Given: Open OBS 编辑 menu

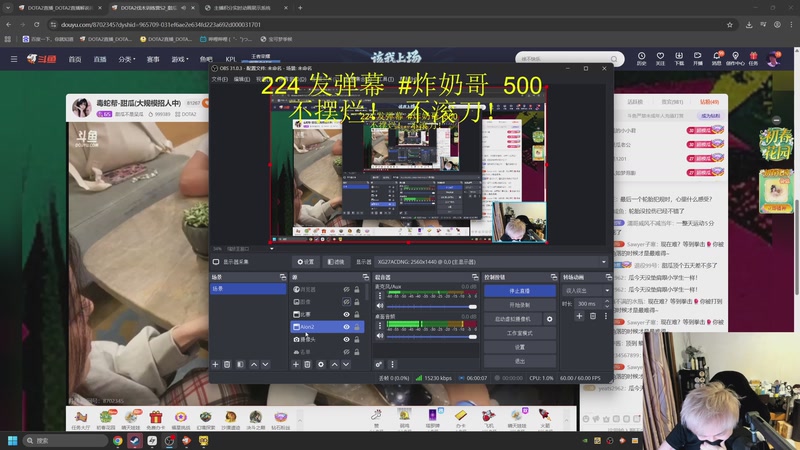Looking at the screenshot, I should [242, 79].
